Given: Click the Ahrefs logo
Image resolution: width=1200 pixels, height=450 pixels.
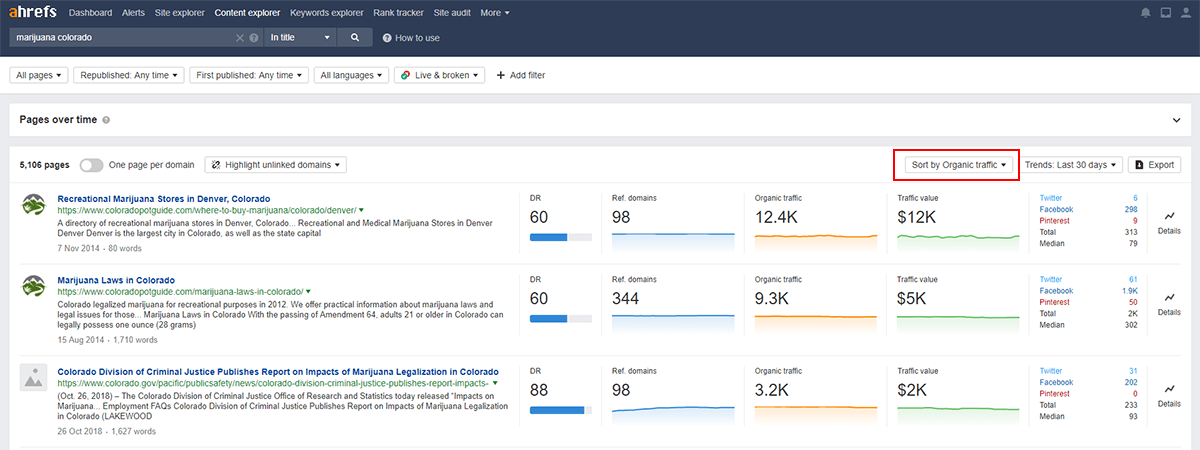Looking at the screenshot, I should coord(34,13).
